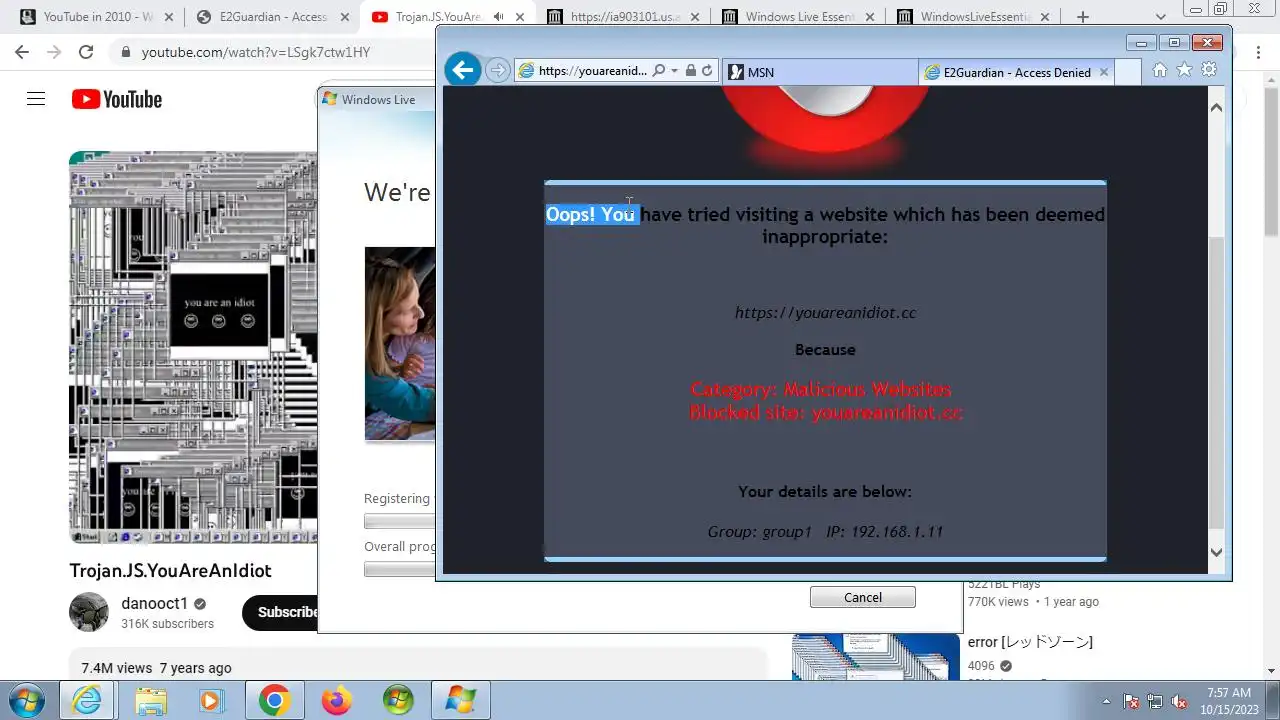The width and height of the screenshot is (1280, 720).
Task: Open the 'Windows Live Essent' Chrome tab
Action: click(797, 17)
